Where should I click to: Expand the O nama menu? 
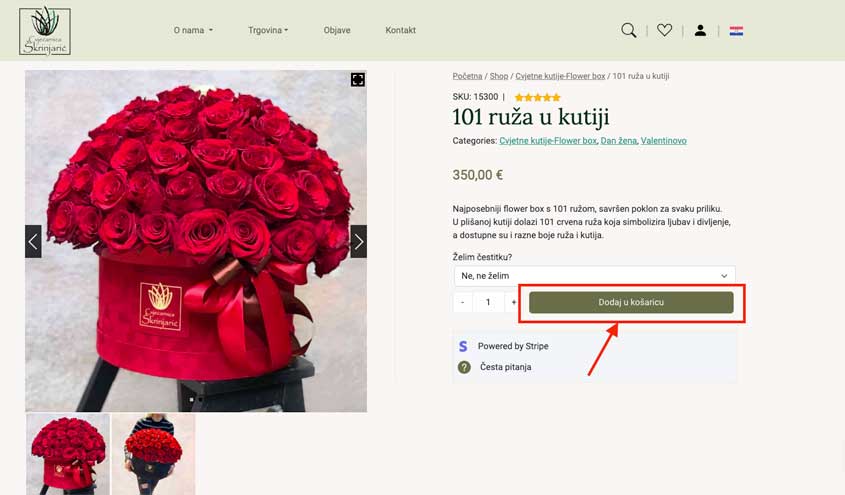click(192, 31)
